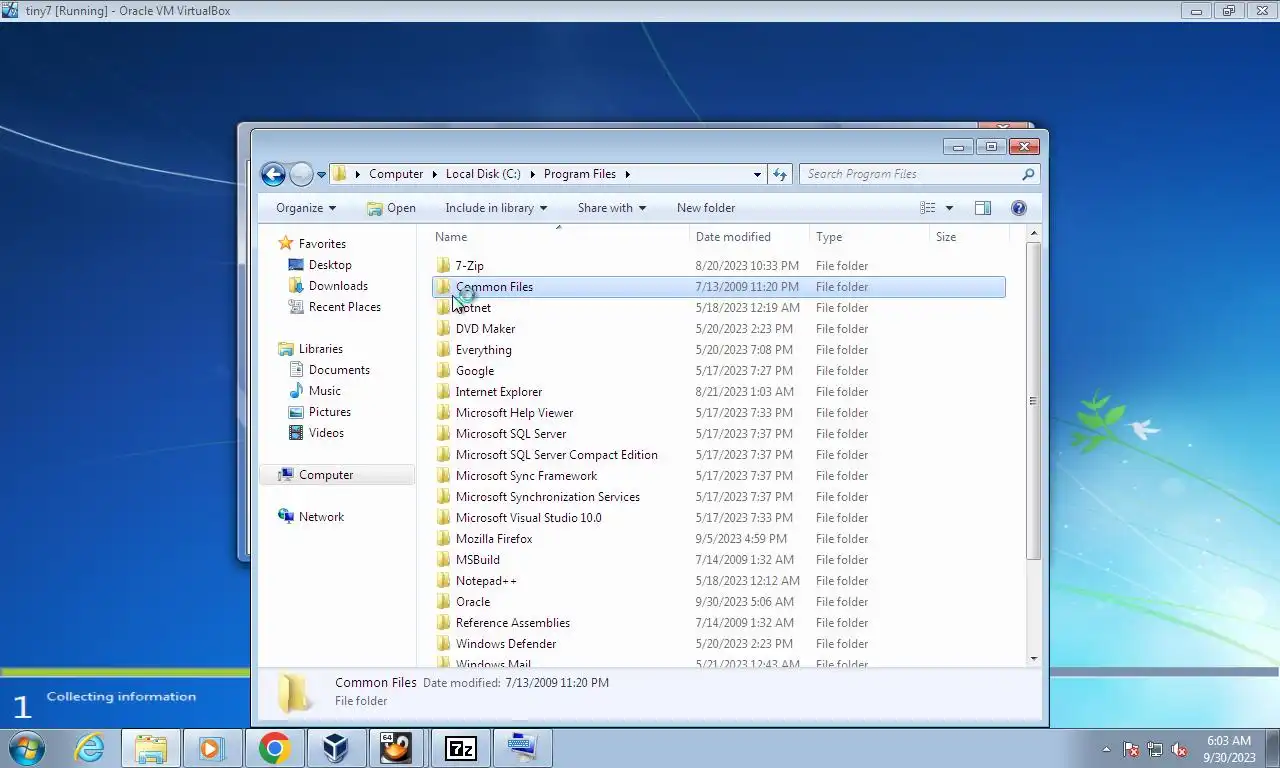Screen dimensions: 1280x768
Task: Click Local Disk (C:) breadcrumb
Action: point(483,174)
